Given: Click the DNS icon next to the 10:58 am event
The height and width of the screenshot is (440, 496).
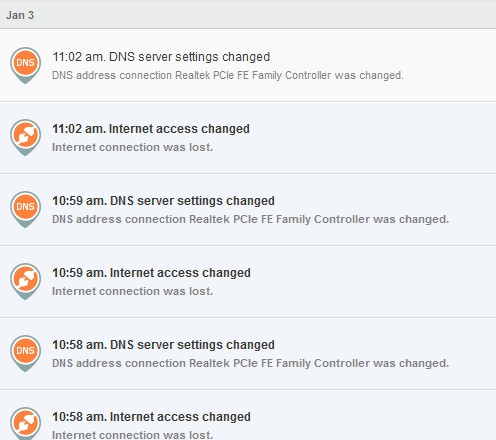Looking at the screenshot, I should click(25, 353).
